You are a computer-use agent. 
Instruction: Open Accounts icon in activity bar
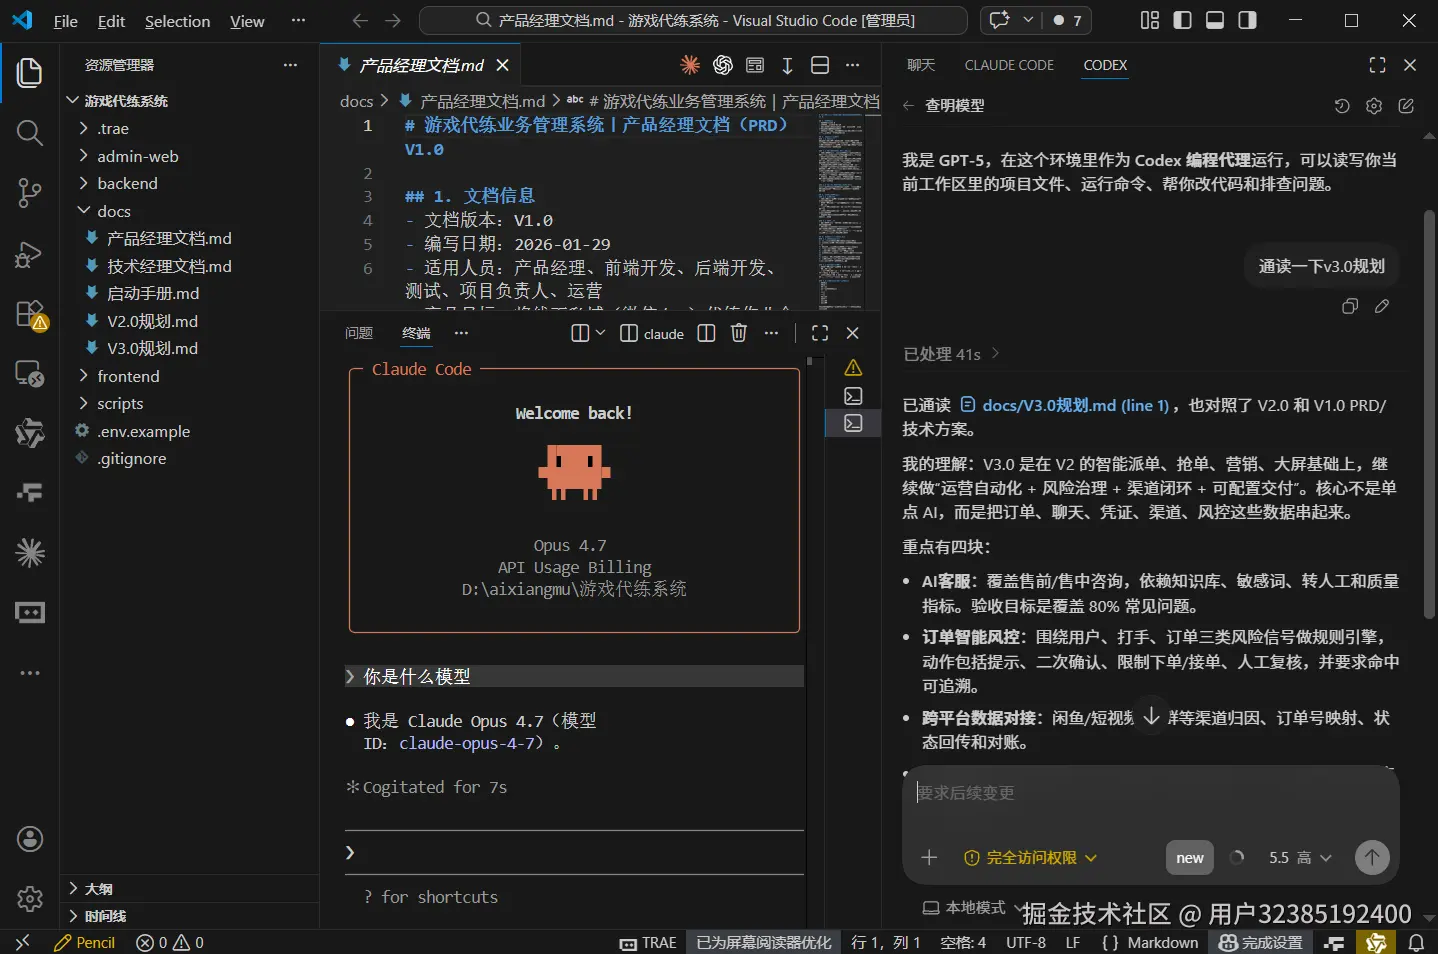coord(30,839)
